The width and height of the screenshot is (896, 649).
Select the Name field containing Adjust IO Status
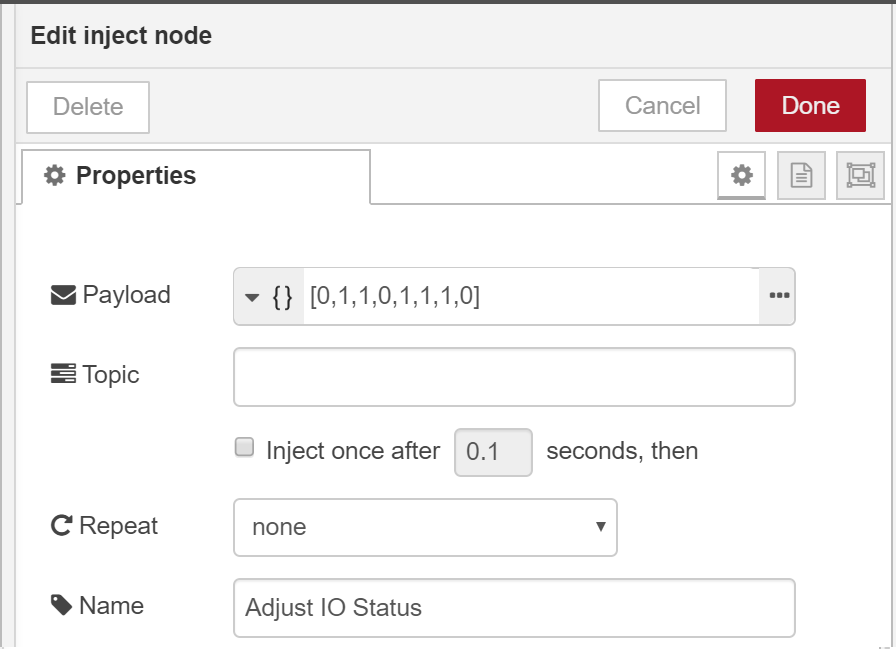(514, 606)
